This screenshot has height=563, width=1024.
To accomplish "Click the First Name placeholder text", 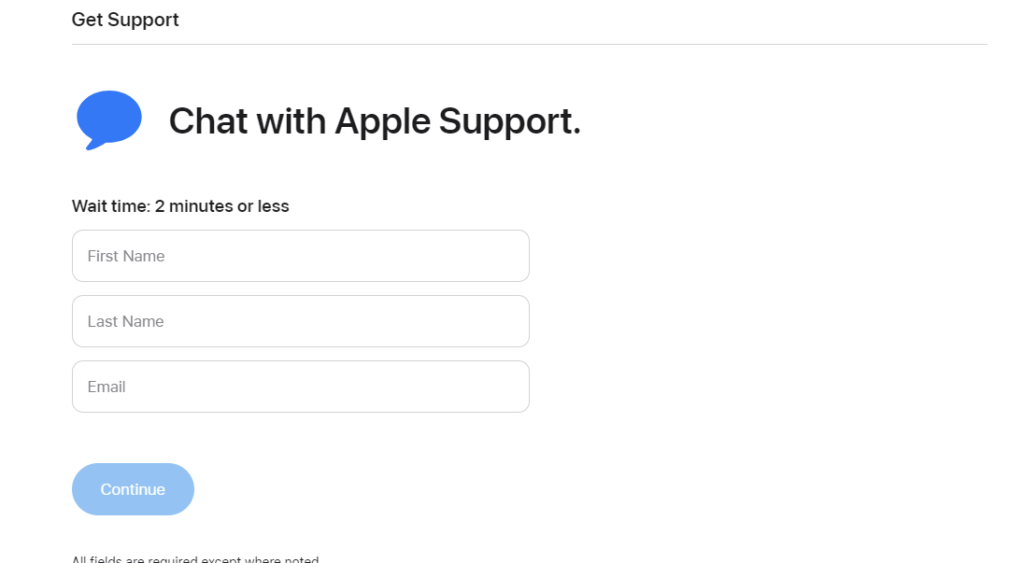I will click(126, 256).
